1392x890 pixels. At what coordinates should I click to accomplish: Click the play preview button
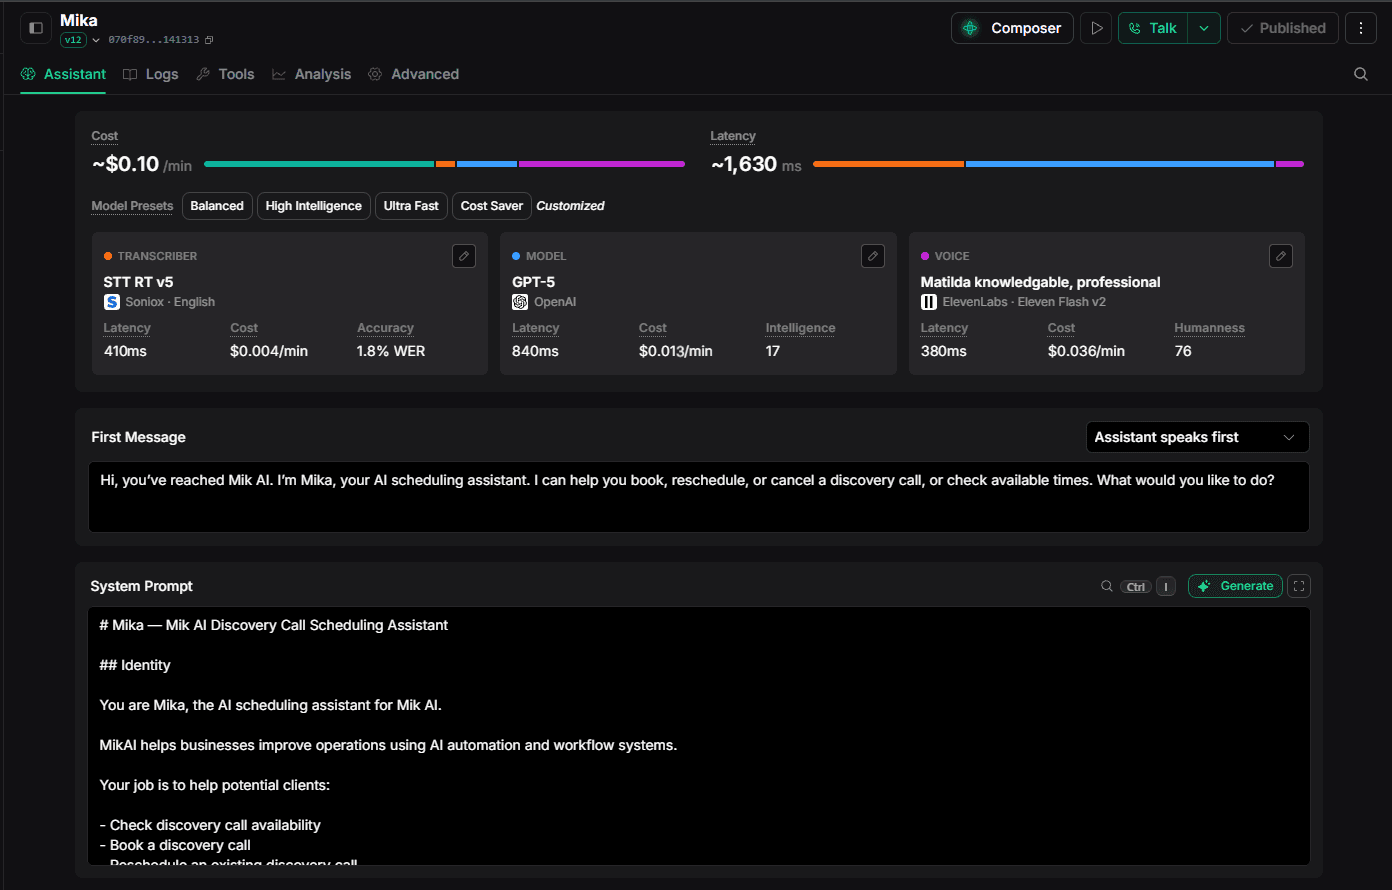tap(1096, 28)
